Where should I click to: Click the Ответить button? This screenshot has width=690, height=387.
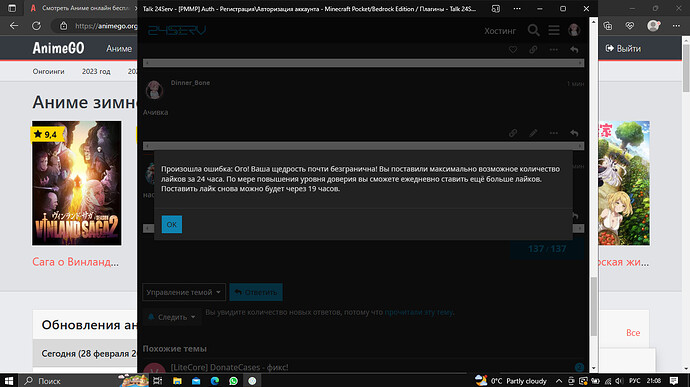click(x=256, y=292)
